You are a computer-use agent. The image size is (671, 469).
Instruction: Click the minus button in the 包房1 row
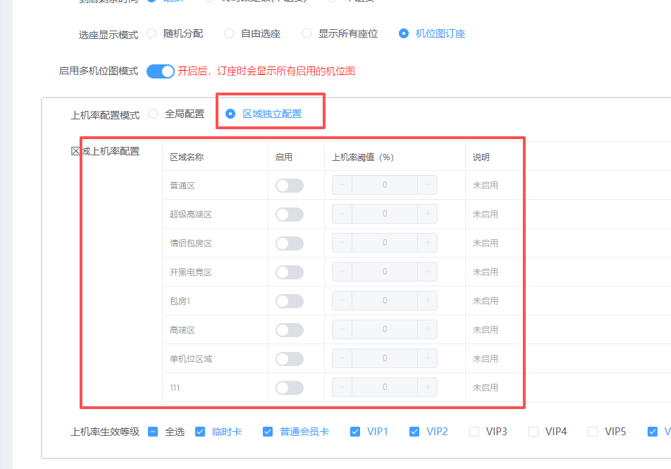coord(342,300)
